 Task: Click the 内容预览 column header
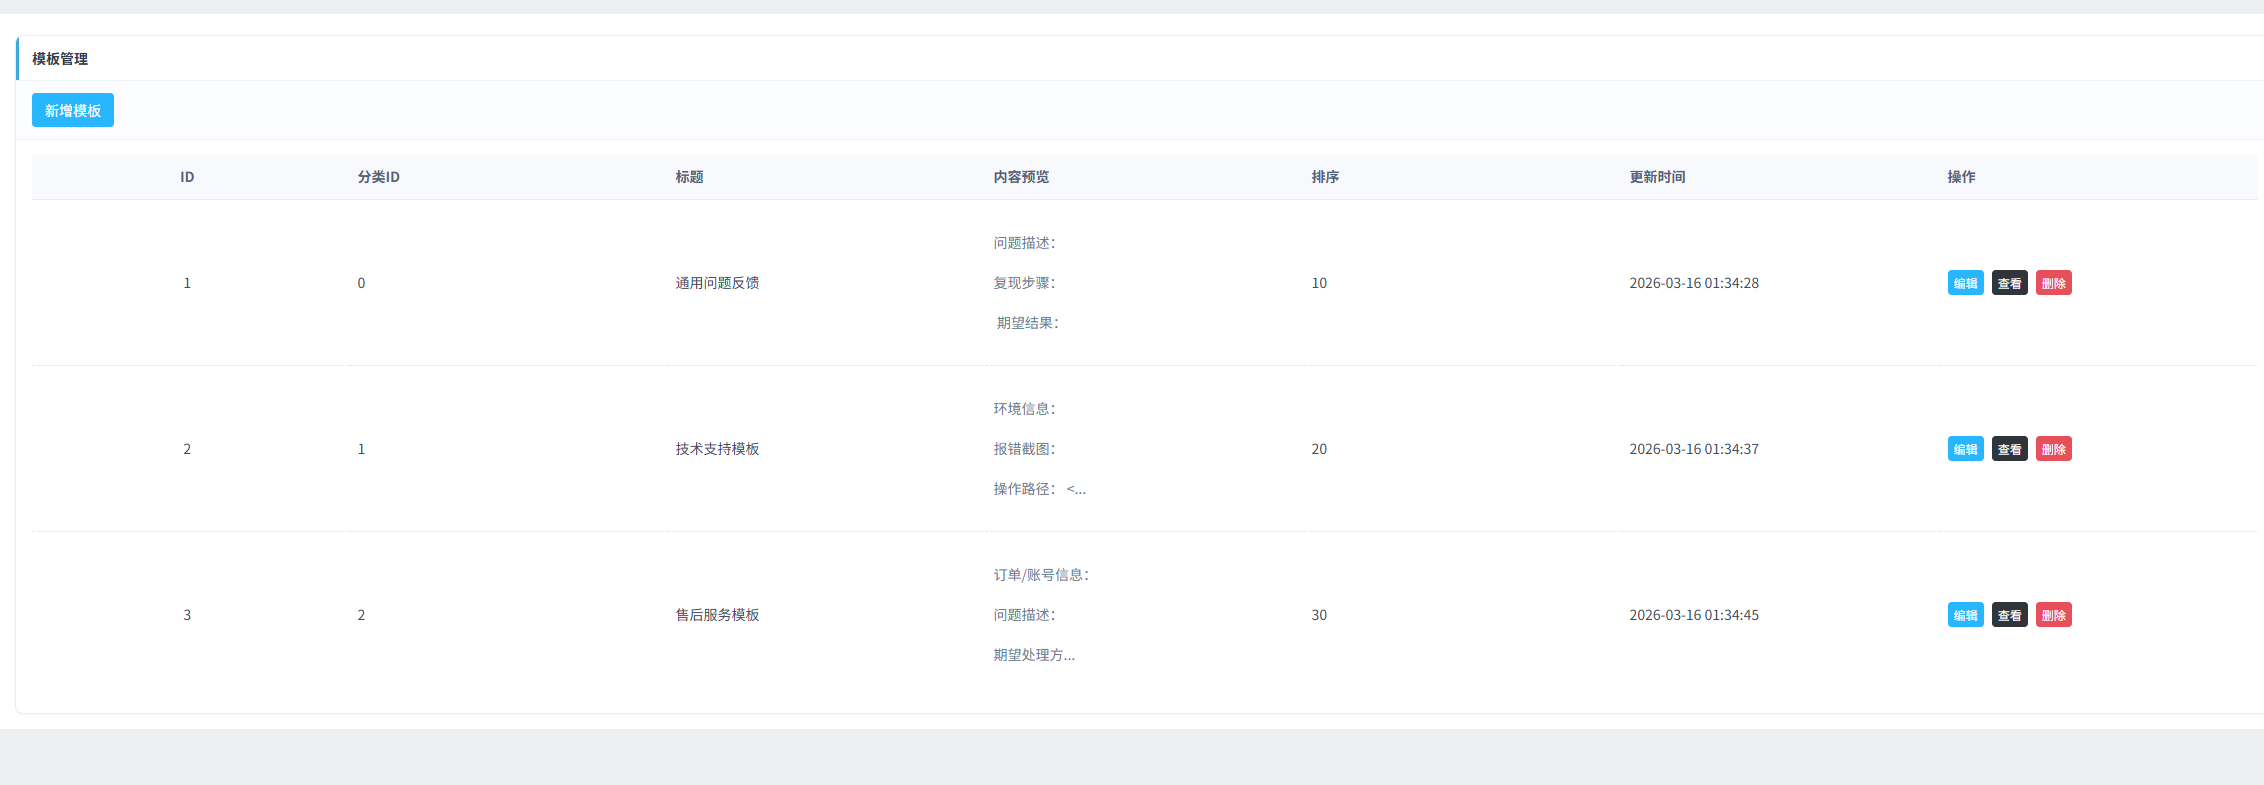(x=1021, y=177)
